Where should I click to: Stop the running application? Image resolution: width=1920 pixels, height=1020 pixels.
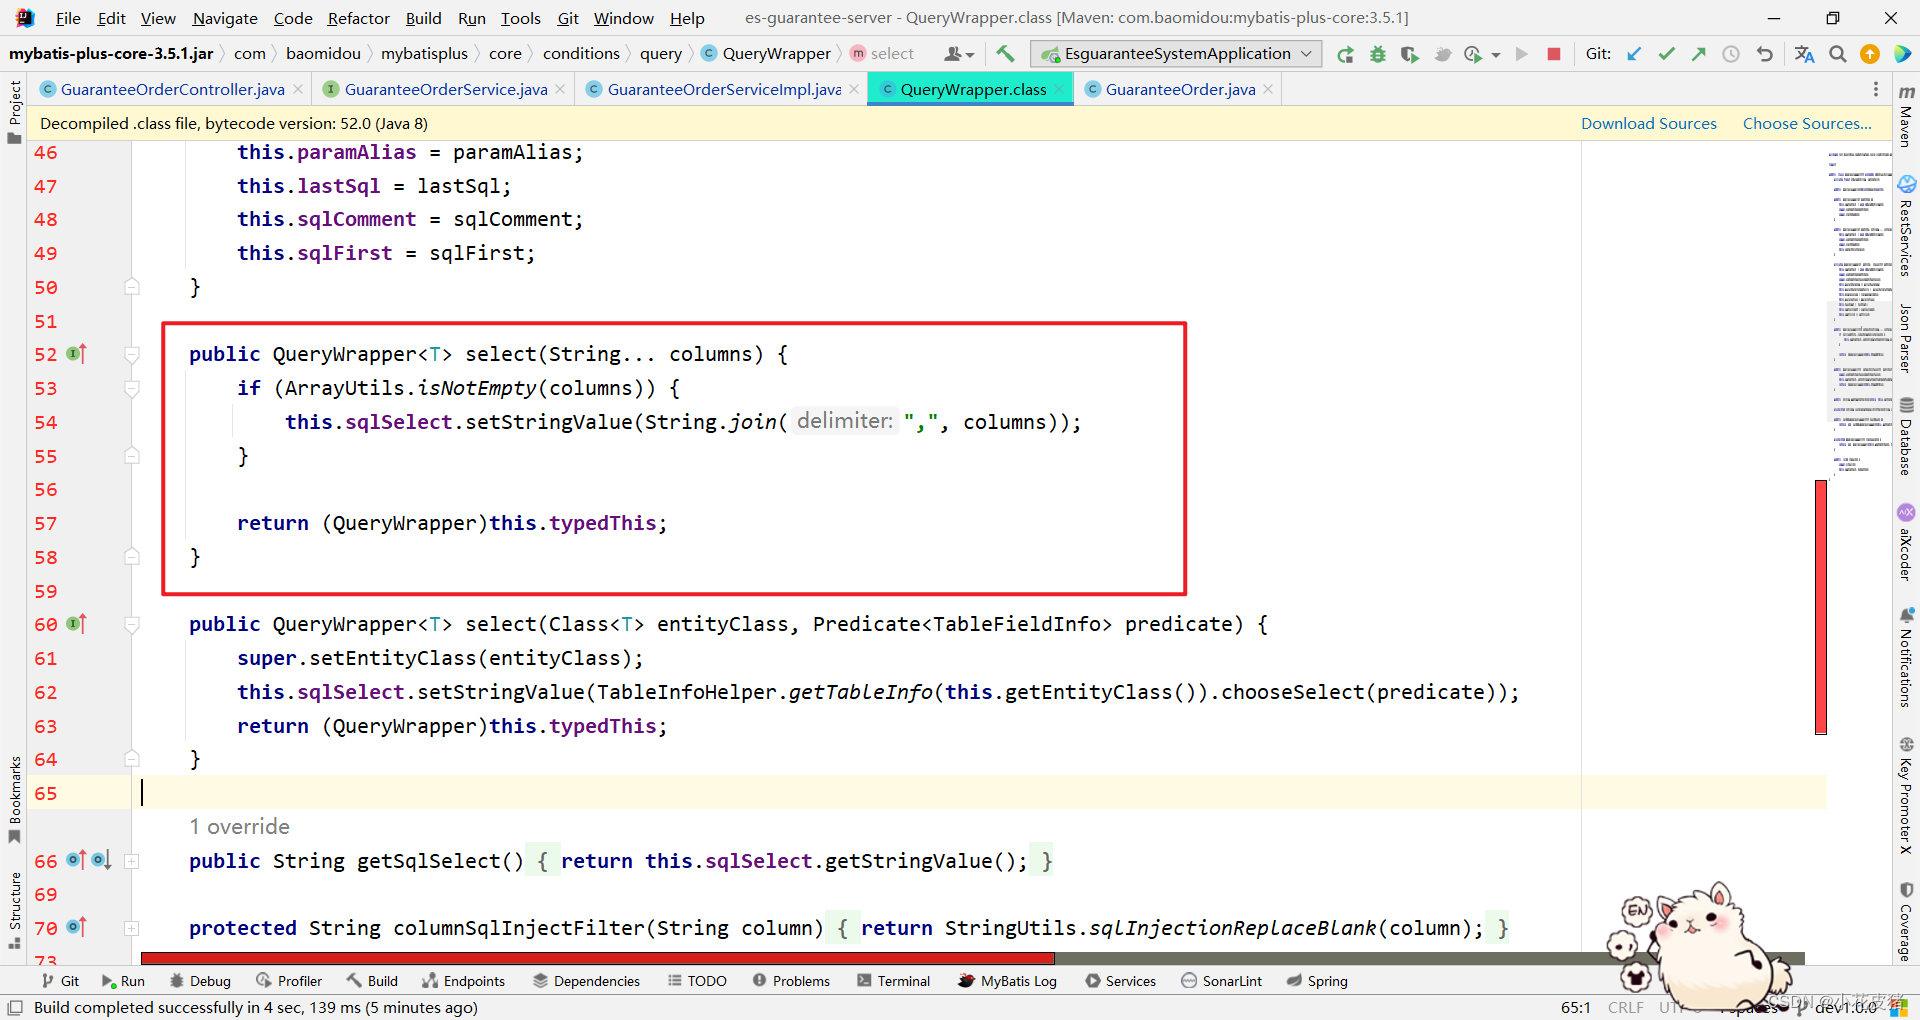(1554, 54)
